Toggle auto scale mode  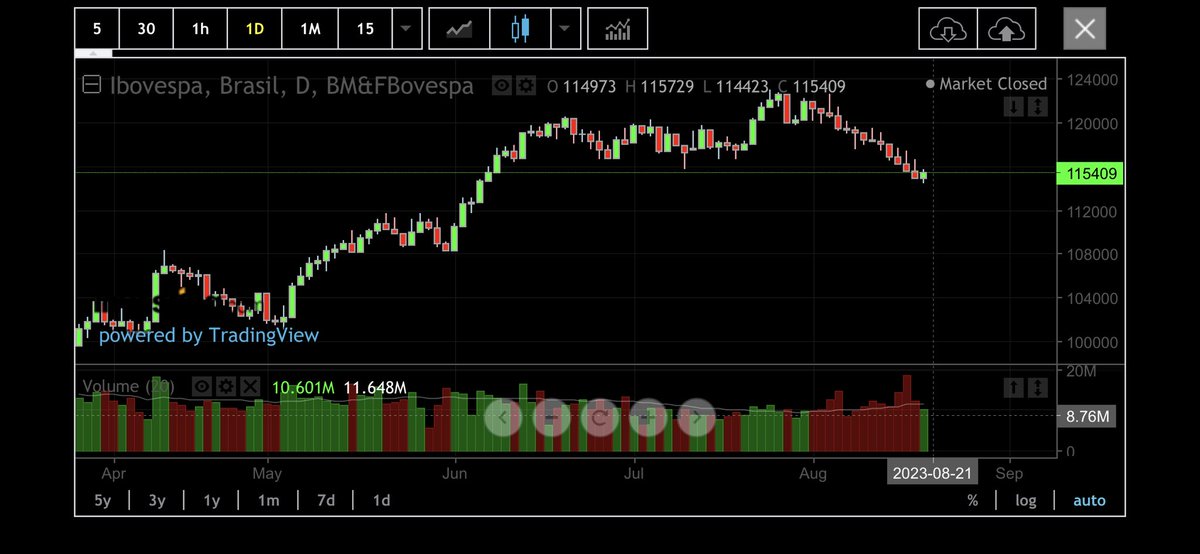[1089, 500]
